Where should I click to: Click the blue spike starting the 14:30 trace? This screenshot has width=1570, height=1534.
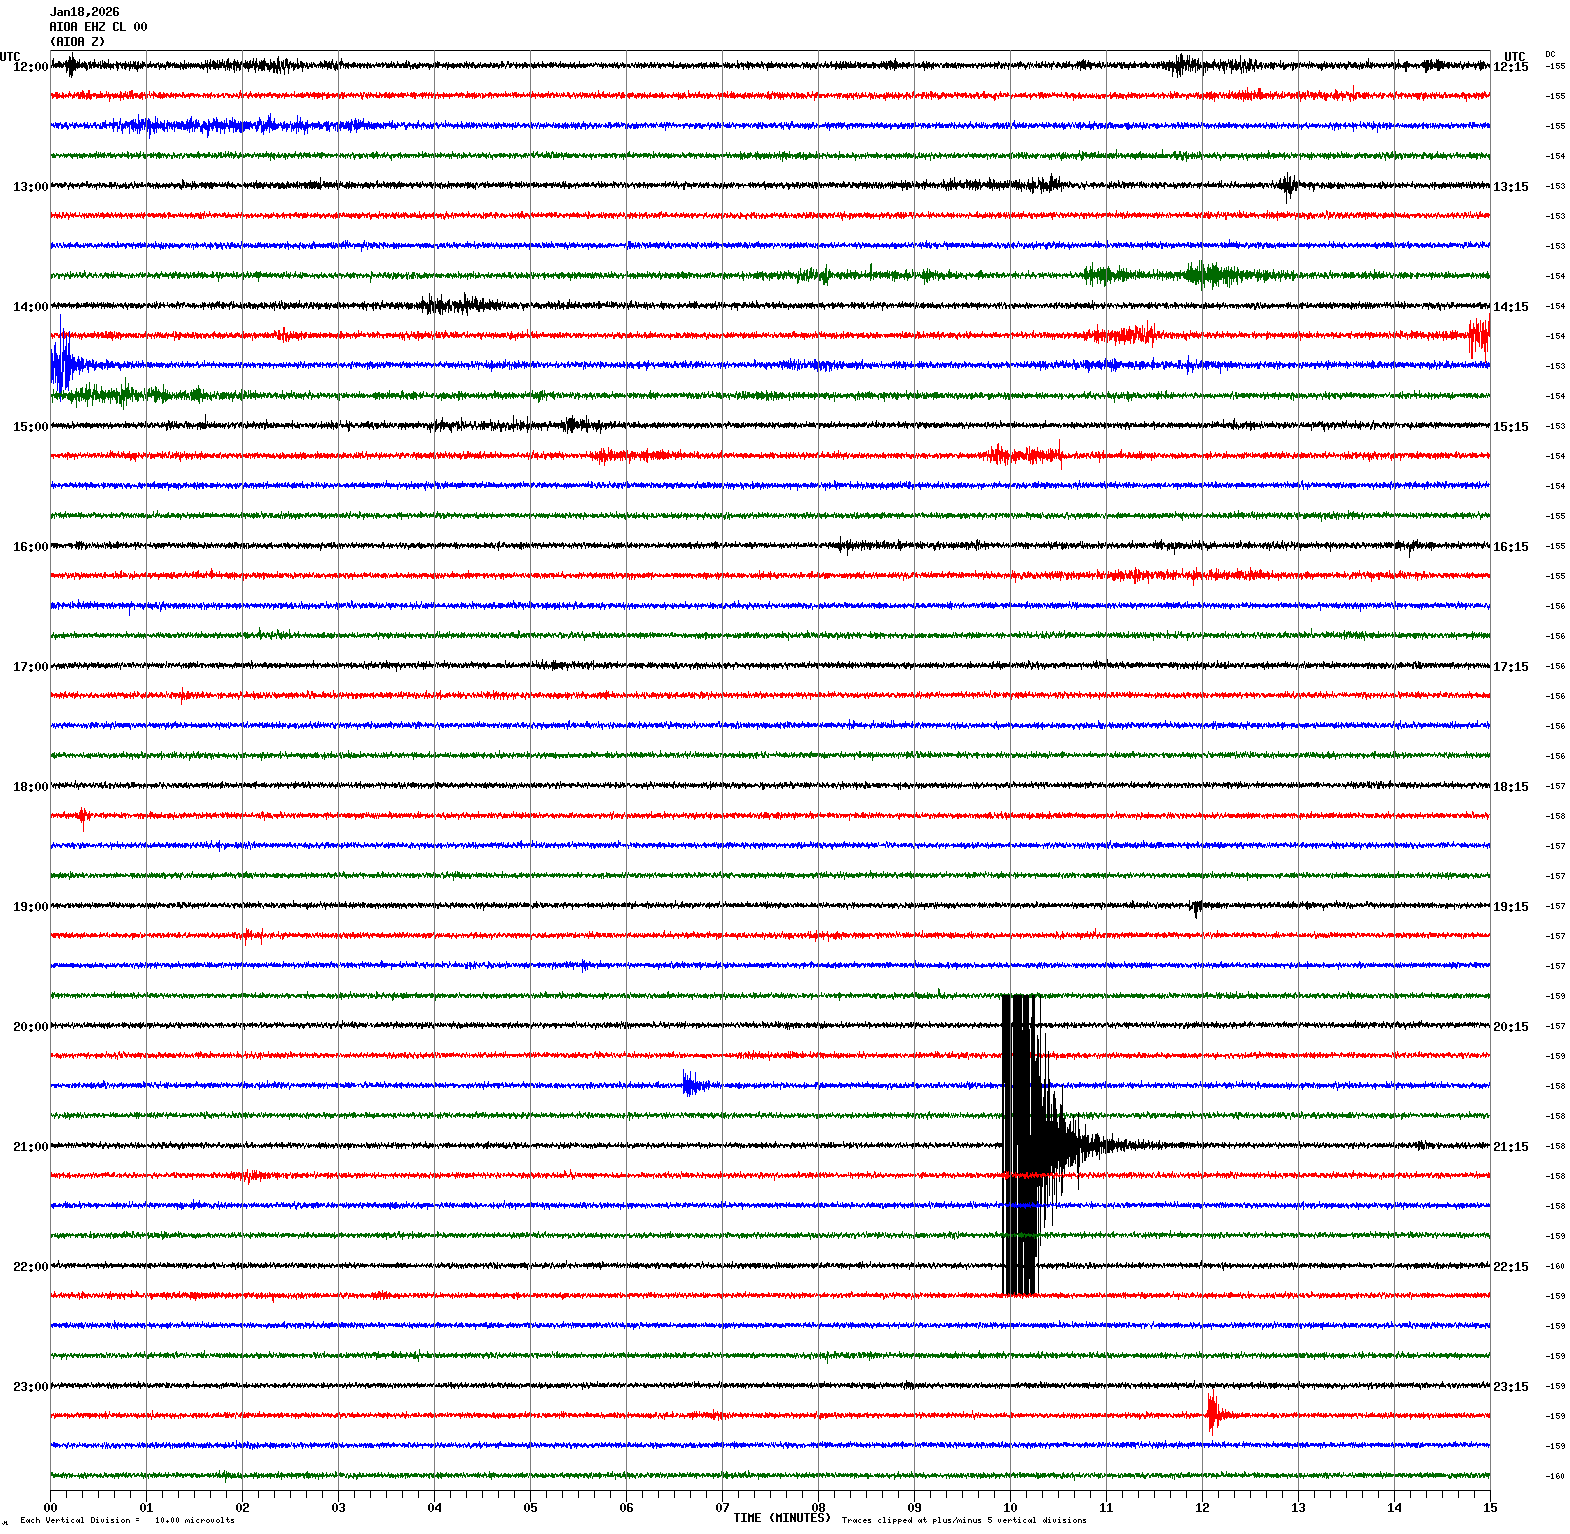pos(61,364)
